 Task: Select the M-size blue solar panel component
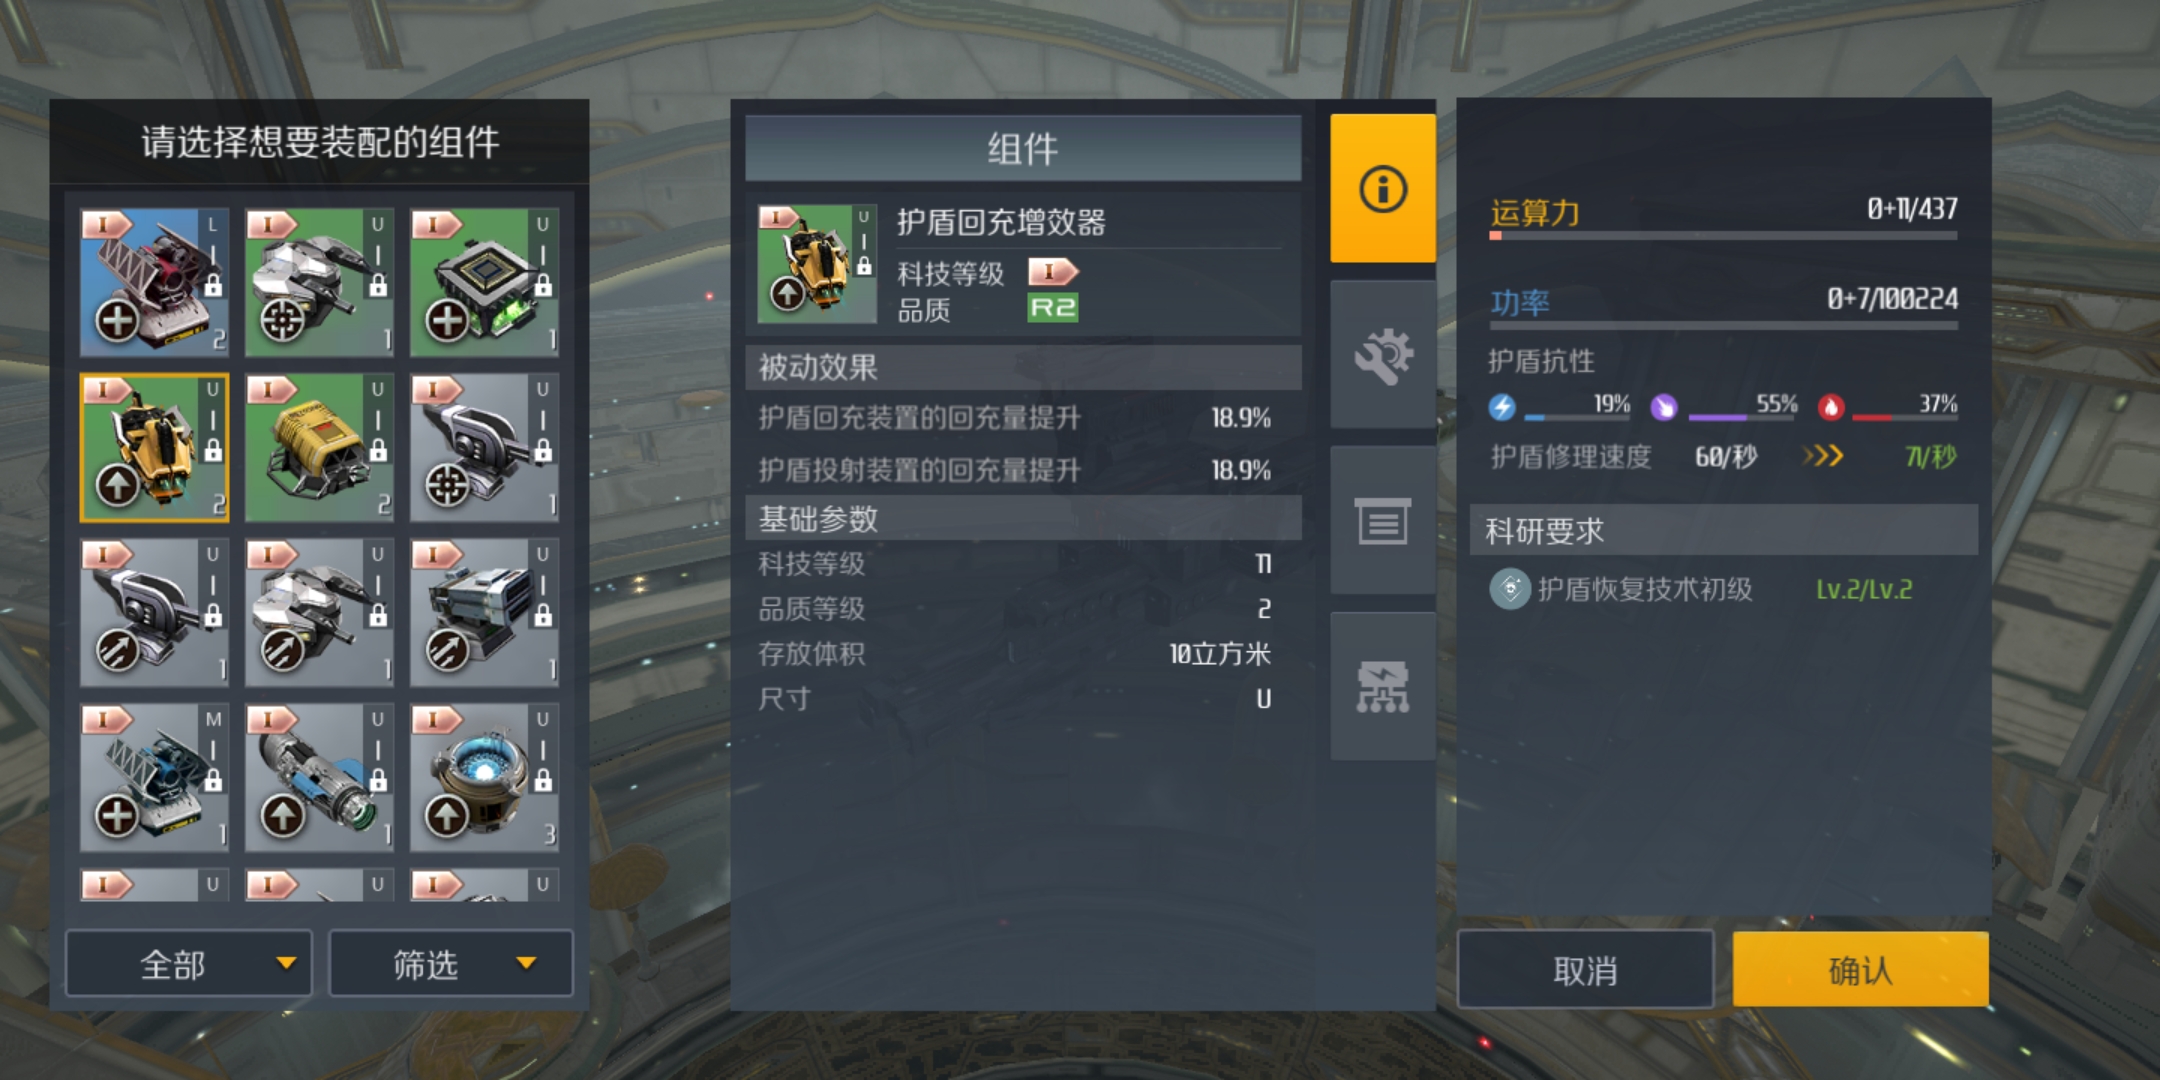(x=154, y=778)
